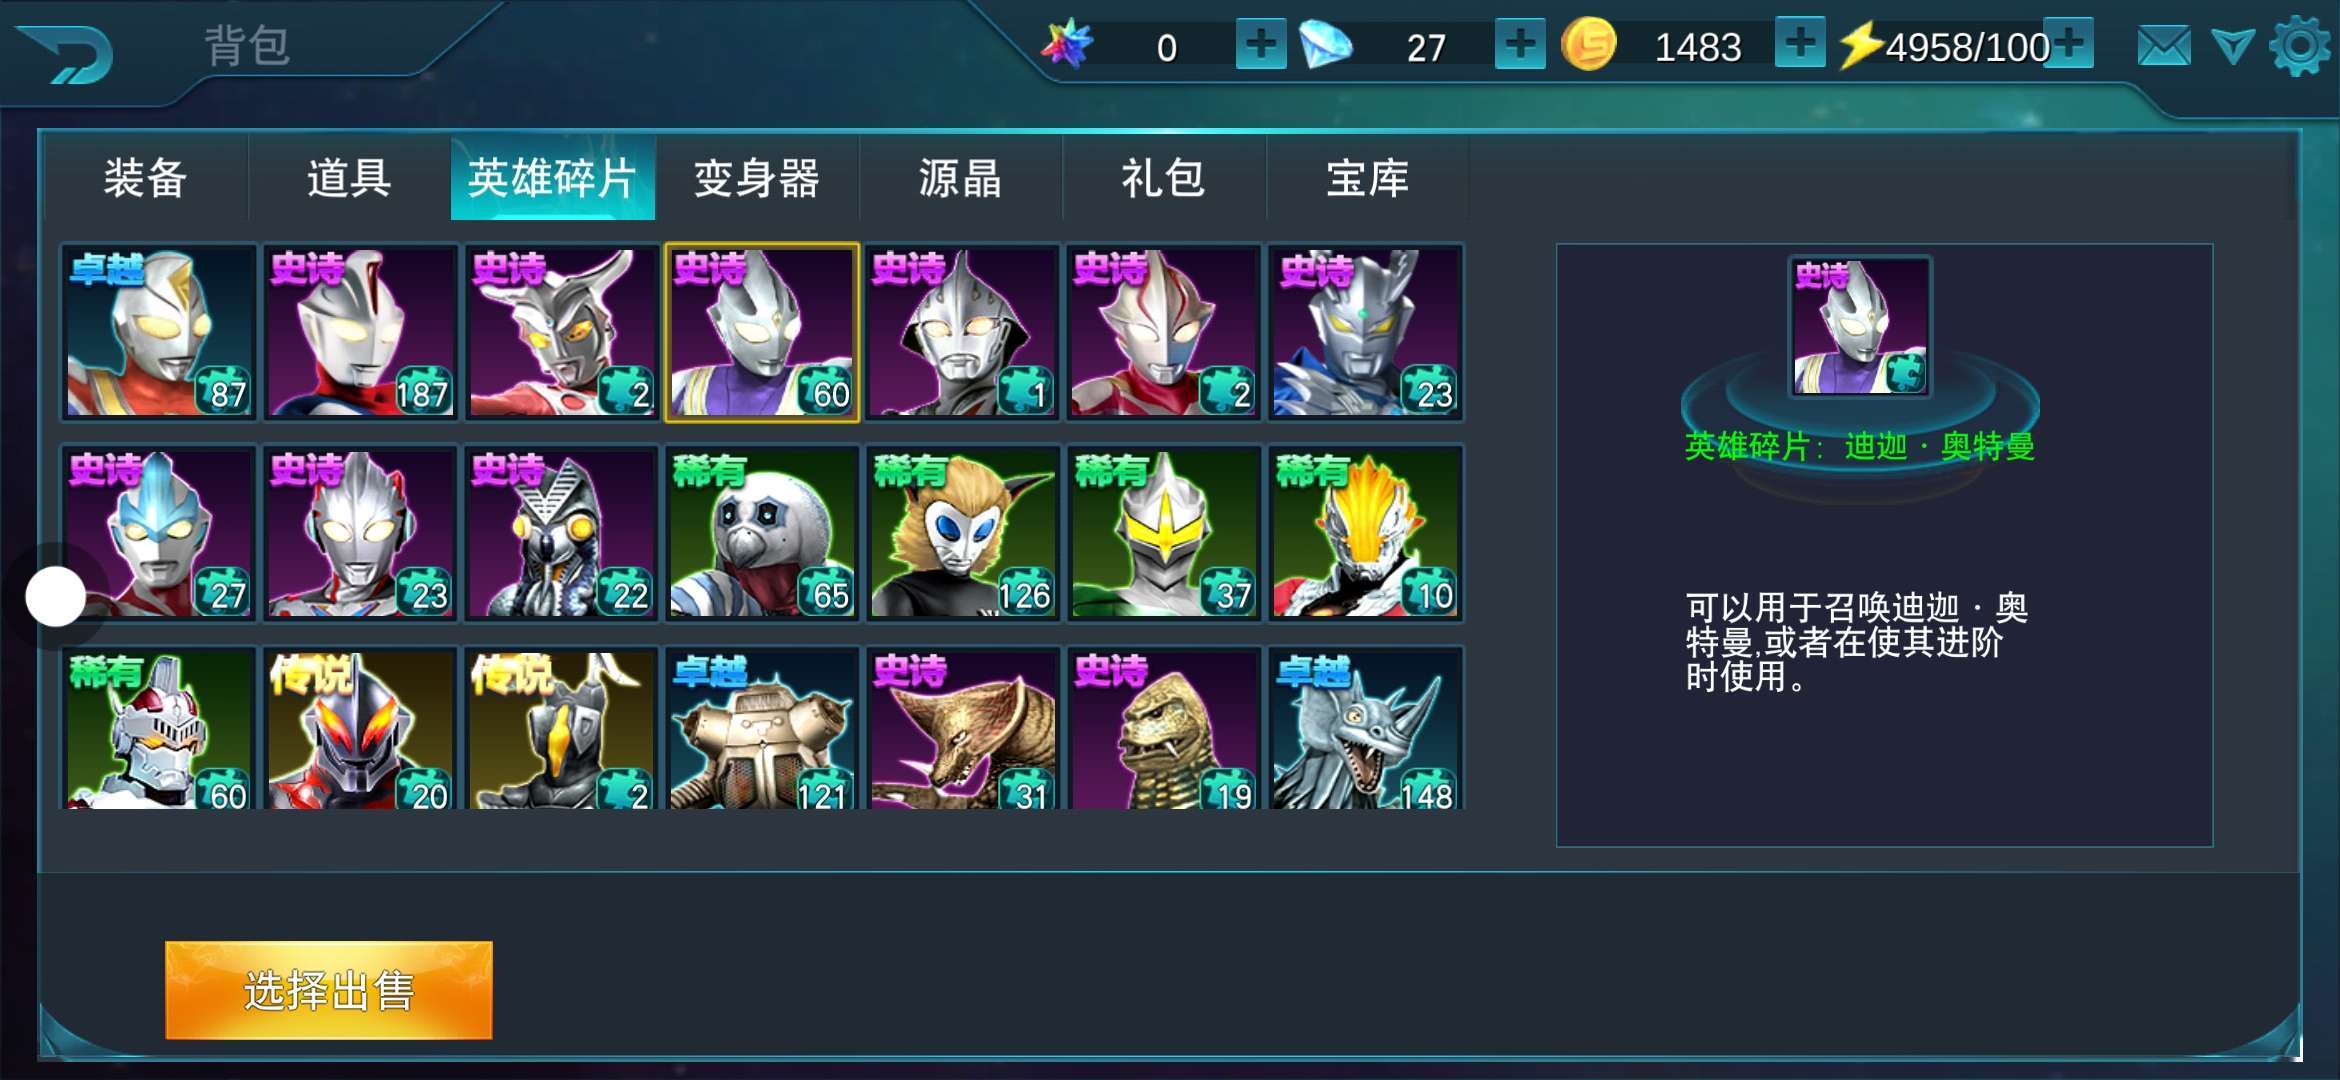Open the mail envelope icon
The width and height of the screenshot is (2340, 1080).
2163,46
